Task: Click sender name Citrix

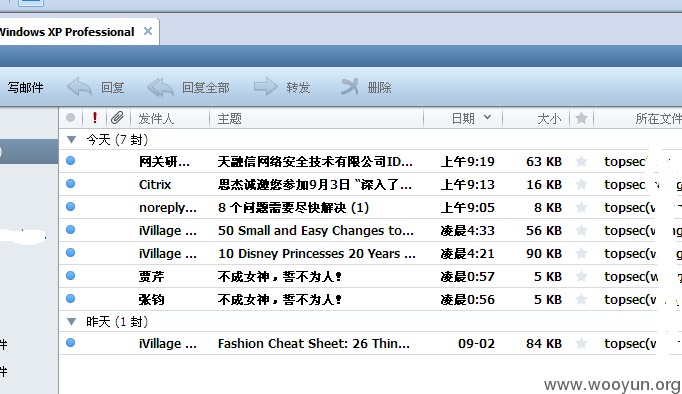Action: tap(155, 184)
